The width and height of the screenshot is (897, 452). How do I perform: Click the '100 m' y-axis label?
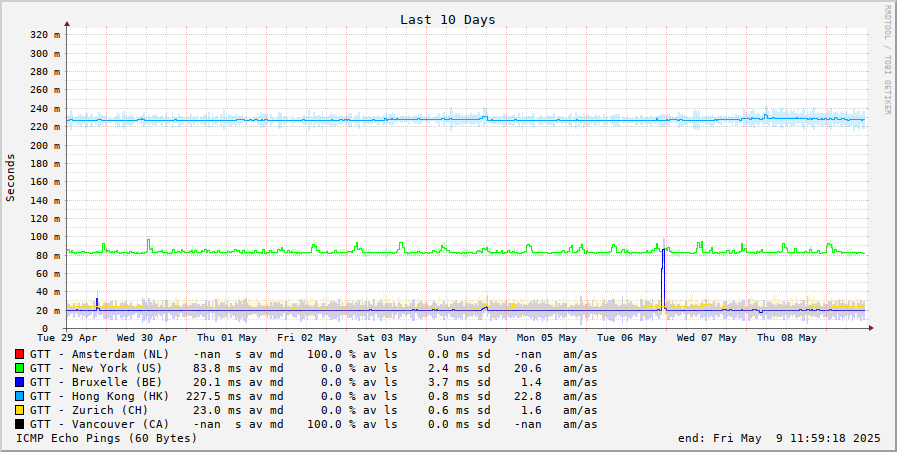point(45,237)
